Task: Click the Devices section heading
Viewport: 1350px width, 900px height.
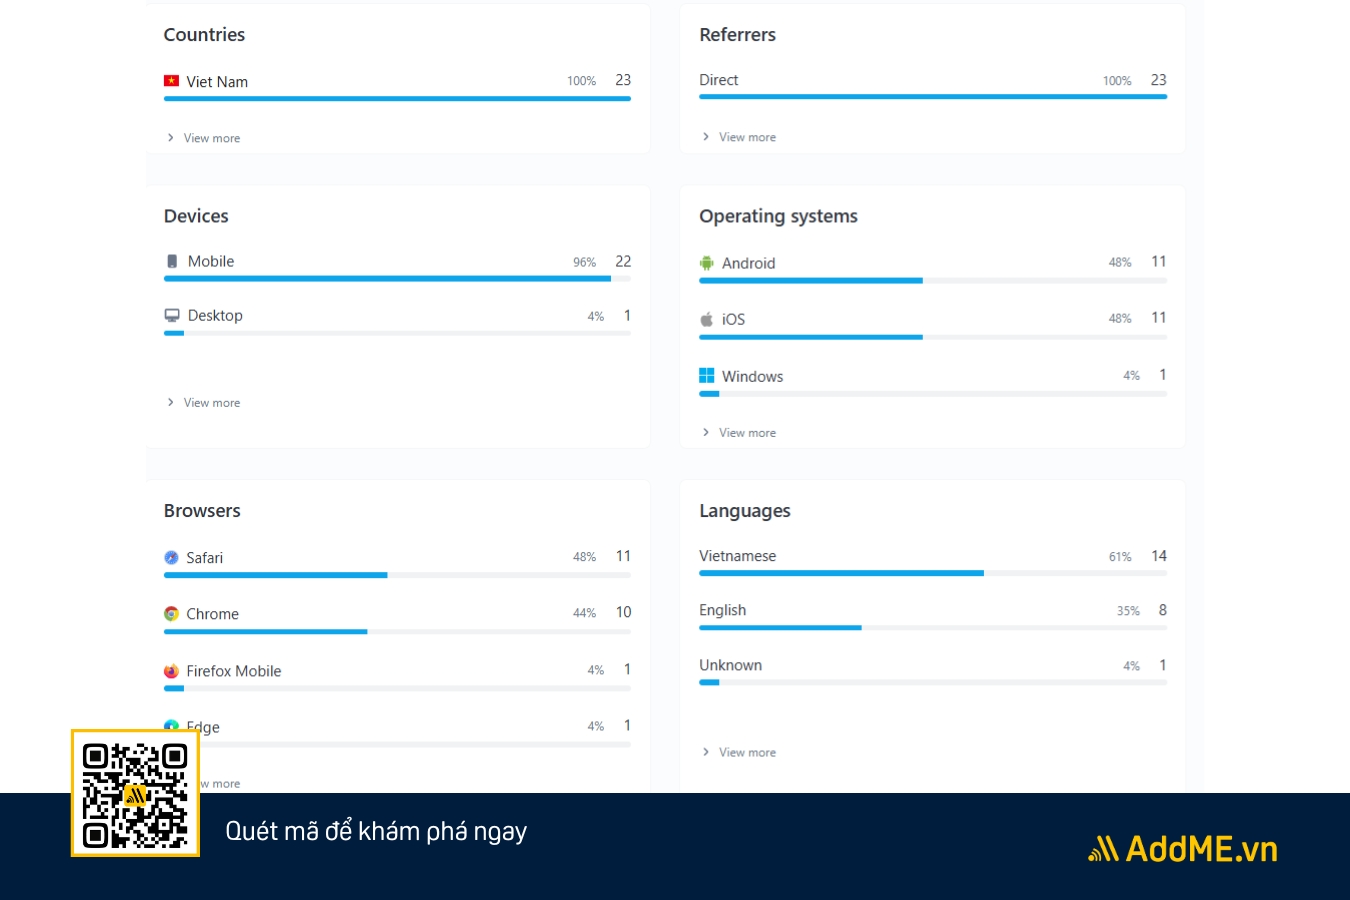Action: click(196, 216)
